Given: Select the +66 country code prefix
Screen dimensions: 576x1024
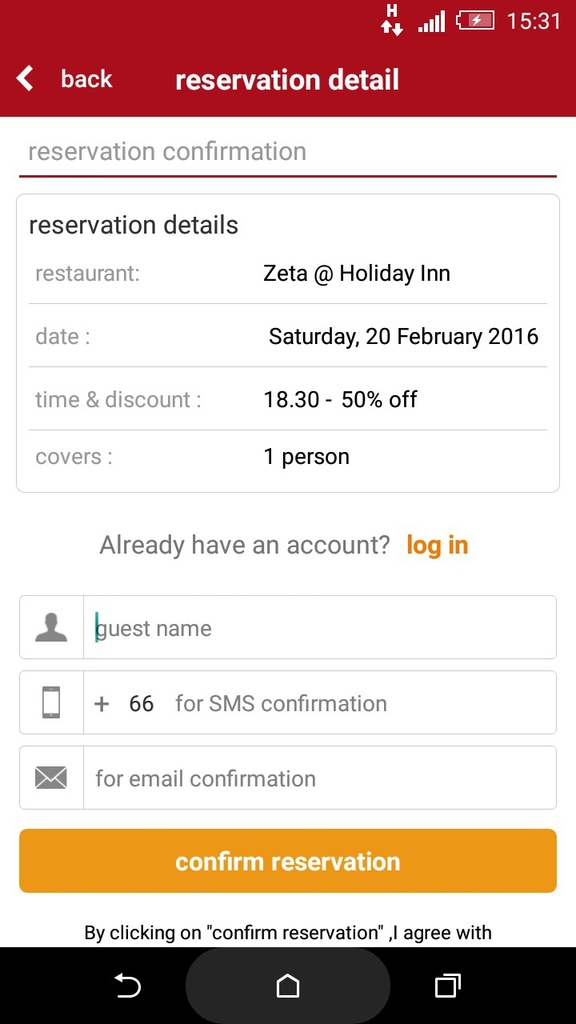Looking at the screenshot, I should [124, 703].
